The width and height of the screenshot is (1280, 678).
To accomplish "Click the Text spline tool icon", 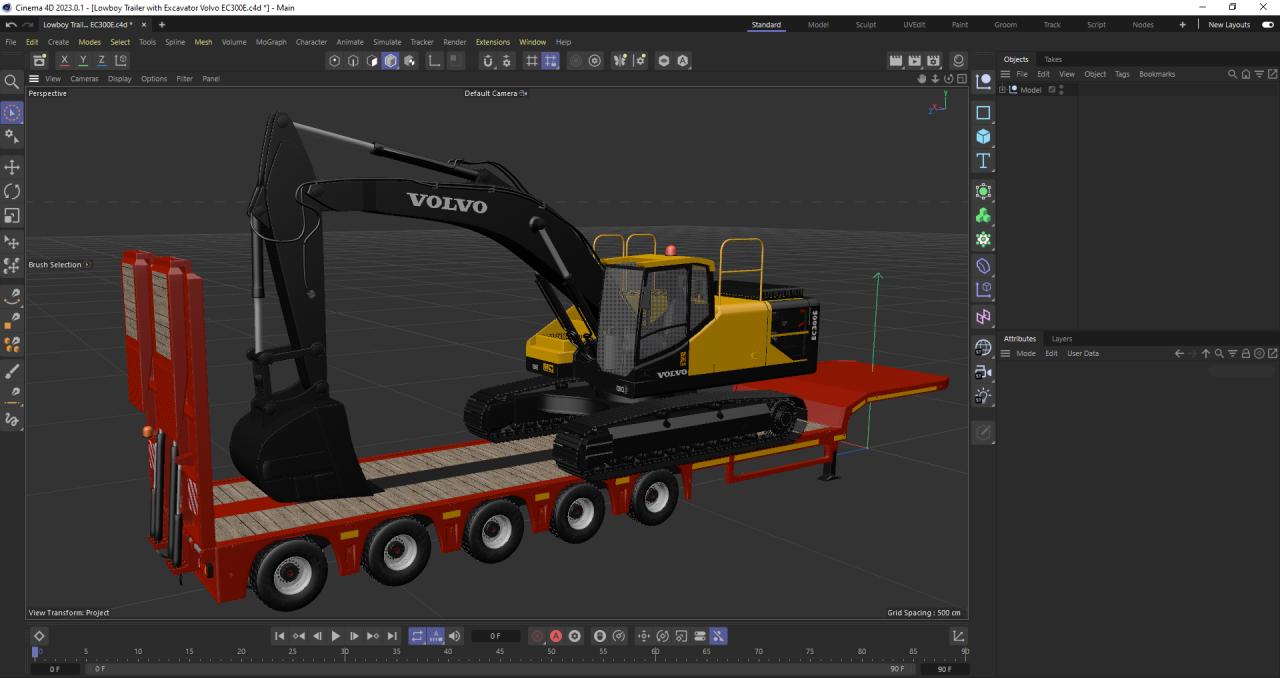I will [x=983, y=161].
